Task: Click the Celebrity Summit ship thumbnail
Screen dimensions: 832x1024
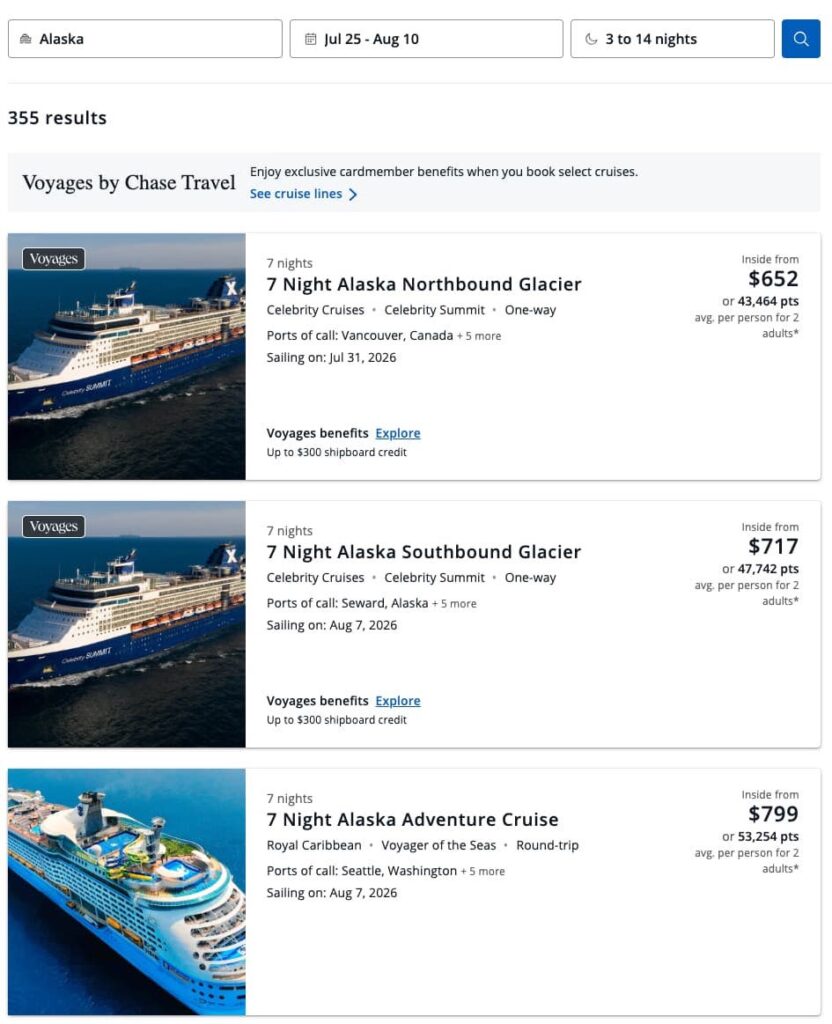Action: coord(127,357)
